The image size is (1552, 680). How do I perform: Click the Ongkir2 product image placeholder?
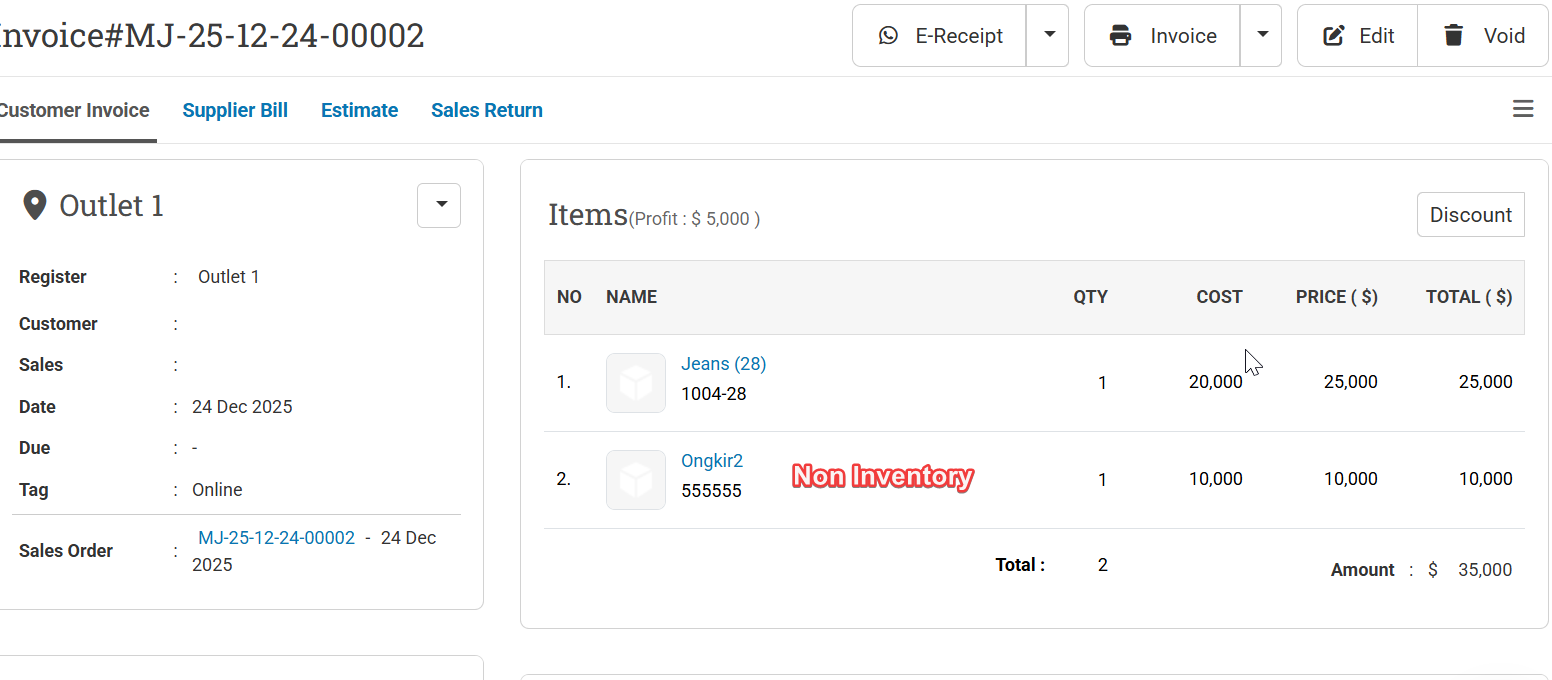(x=636, y=480)
